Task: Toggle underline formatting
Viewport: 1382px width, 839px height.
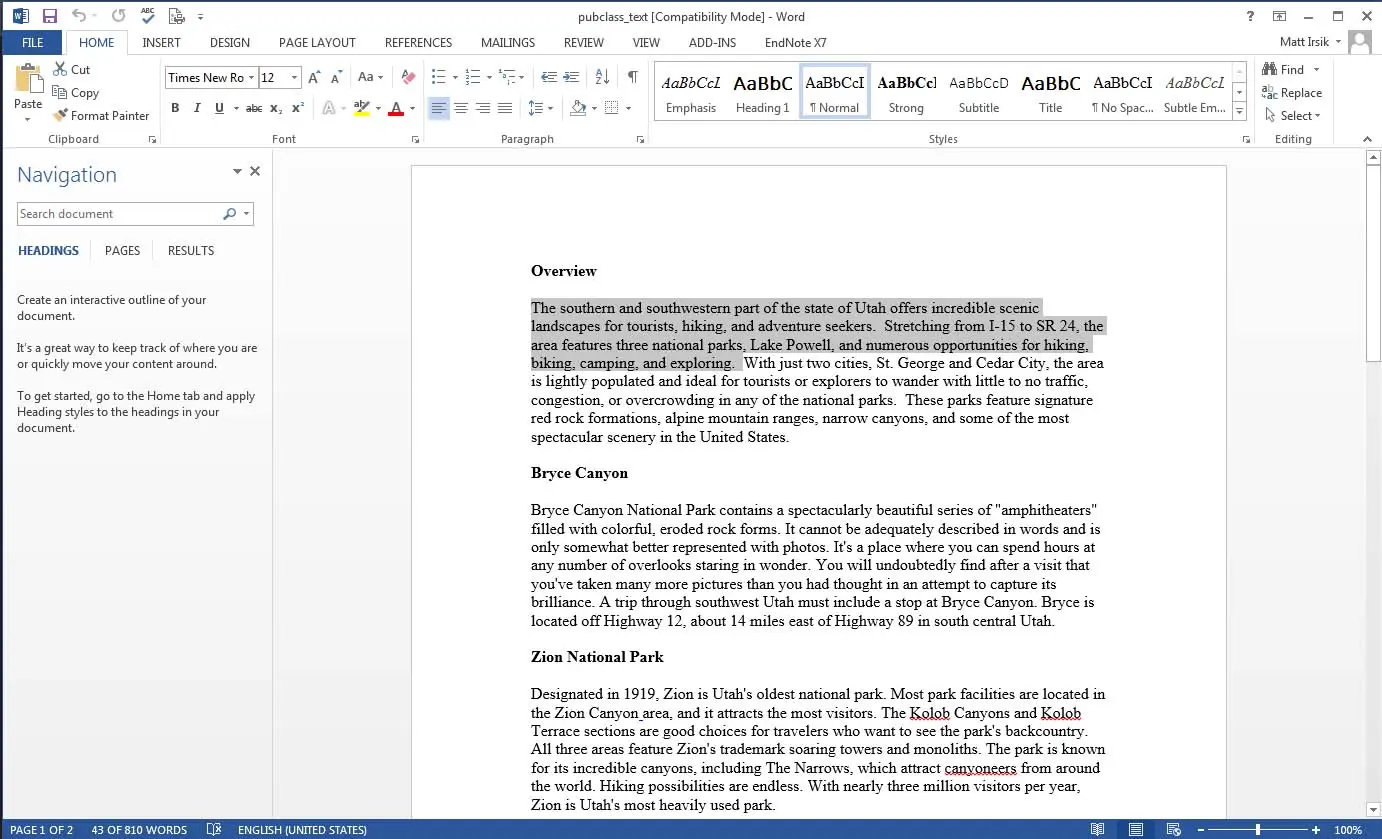Action: (218, 108)
